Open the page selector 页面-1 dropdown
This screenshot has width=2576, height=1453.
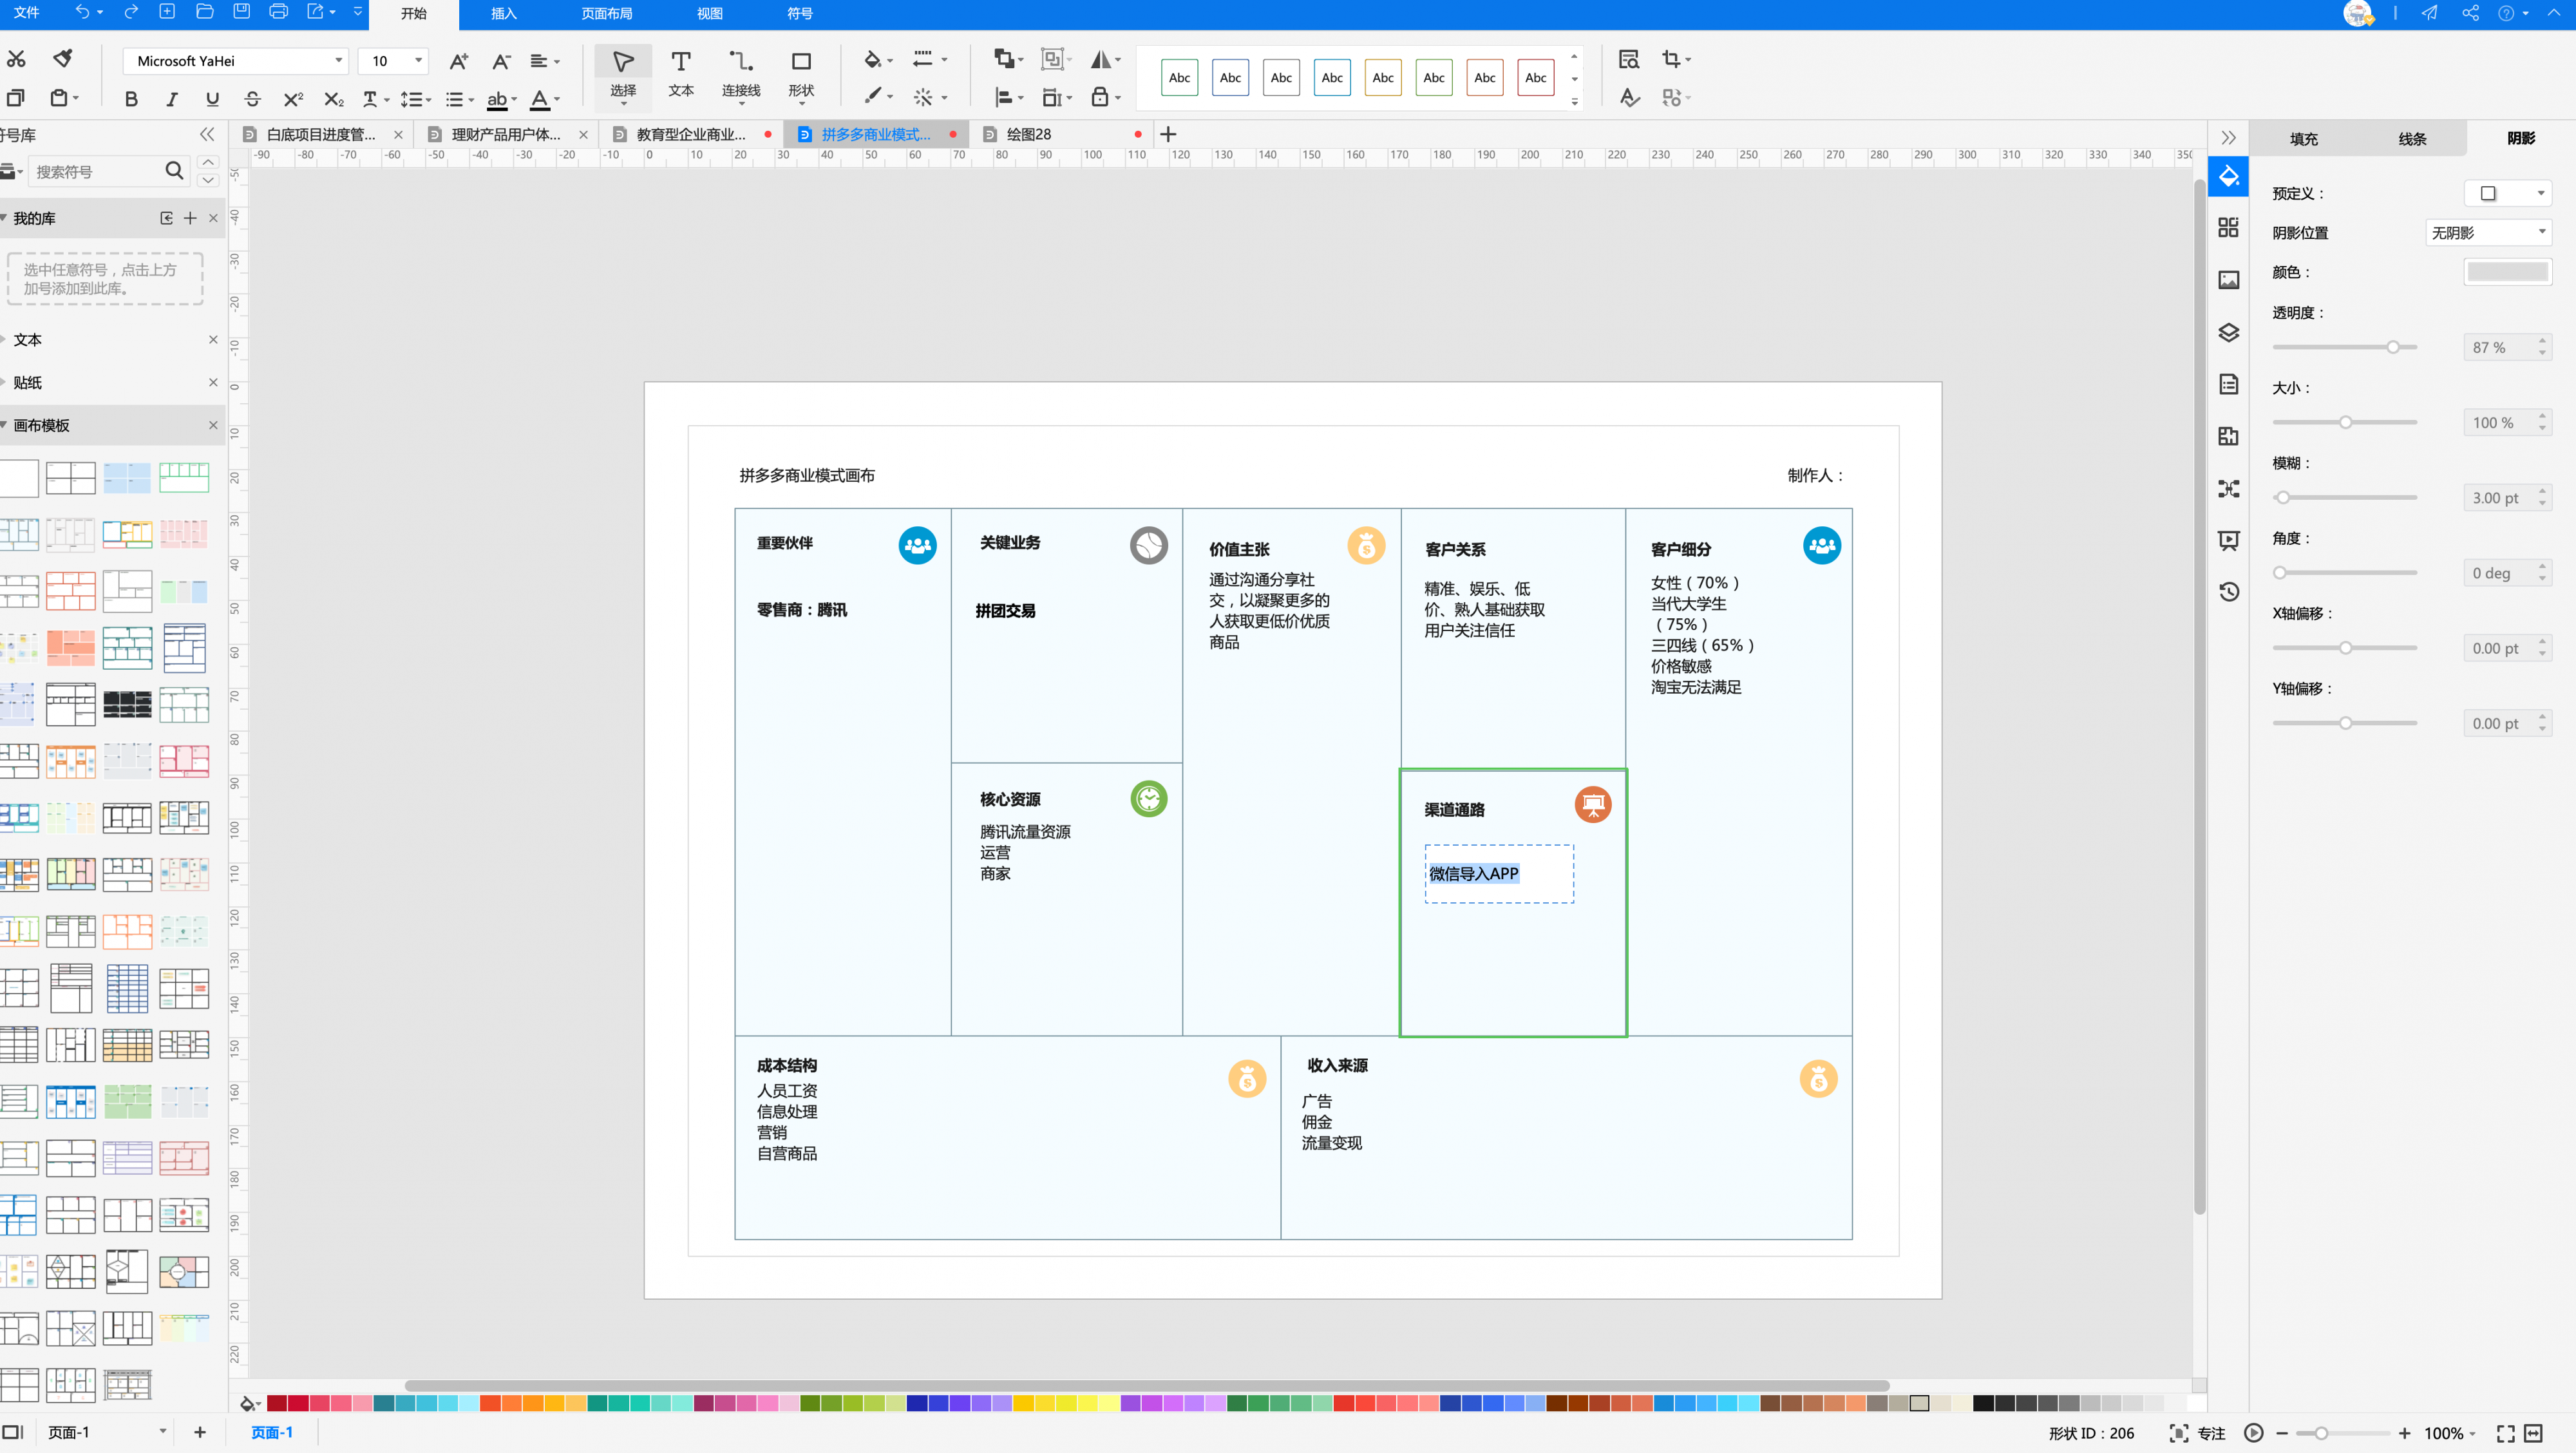(106, 1432)
